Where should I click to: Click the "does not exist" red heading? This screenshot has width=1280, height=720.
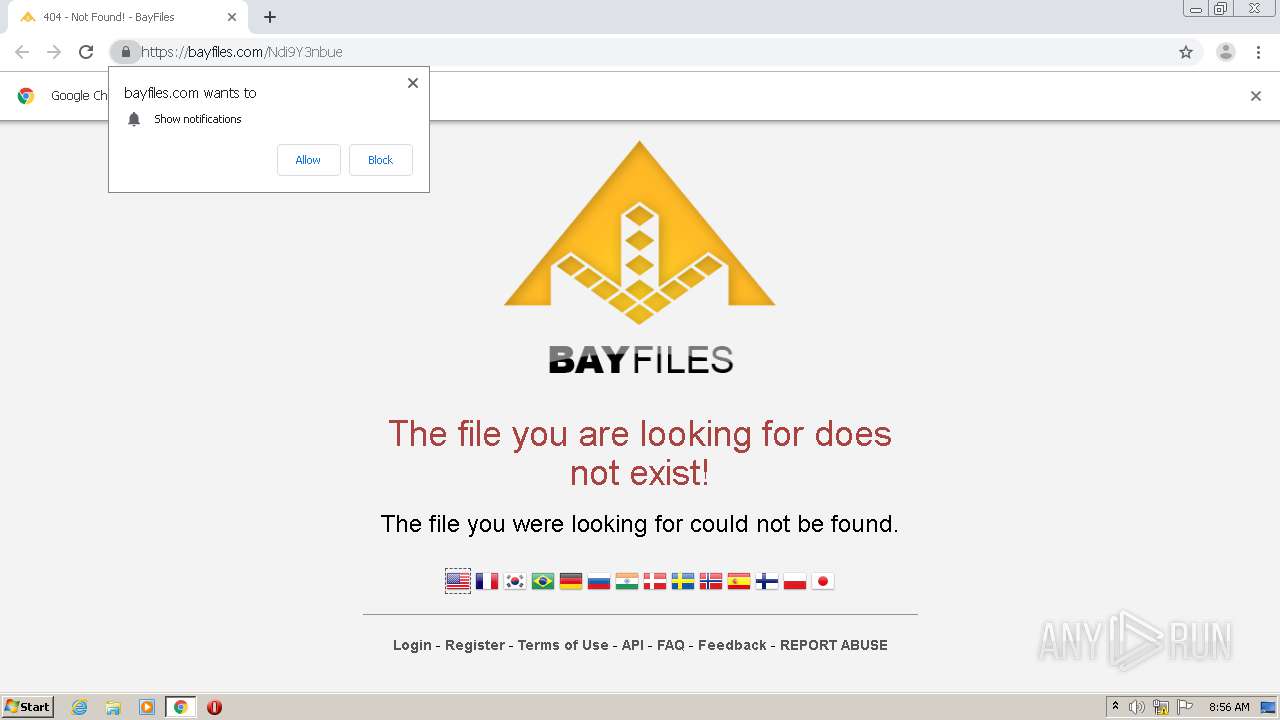pyautogui.click(x=640, y=453)
